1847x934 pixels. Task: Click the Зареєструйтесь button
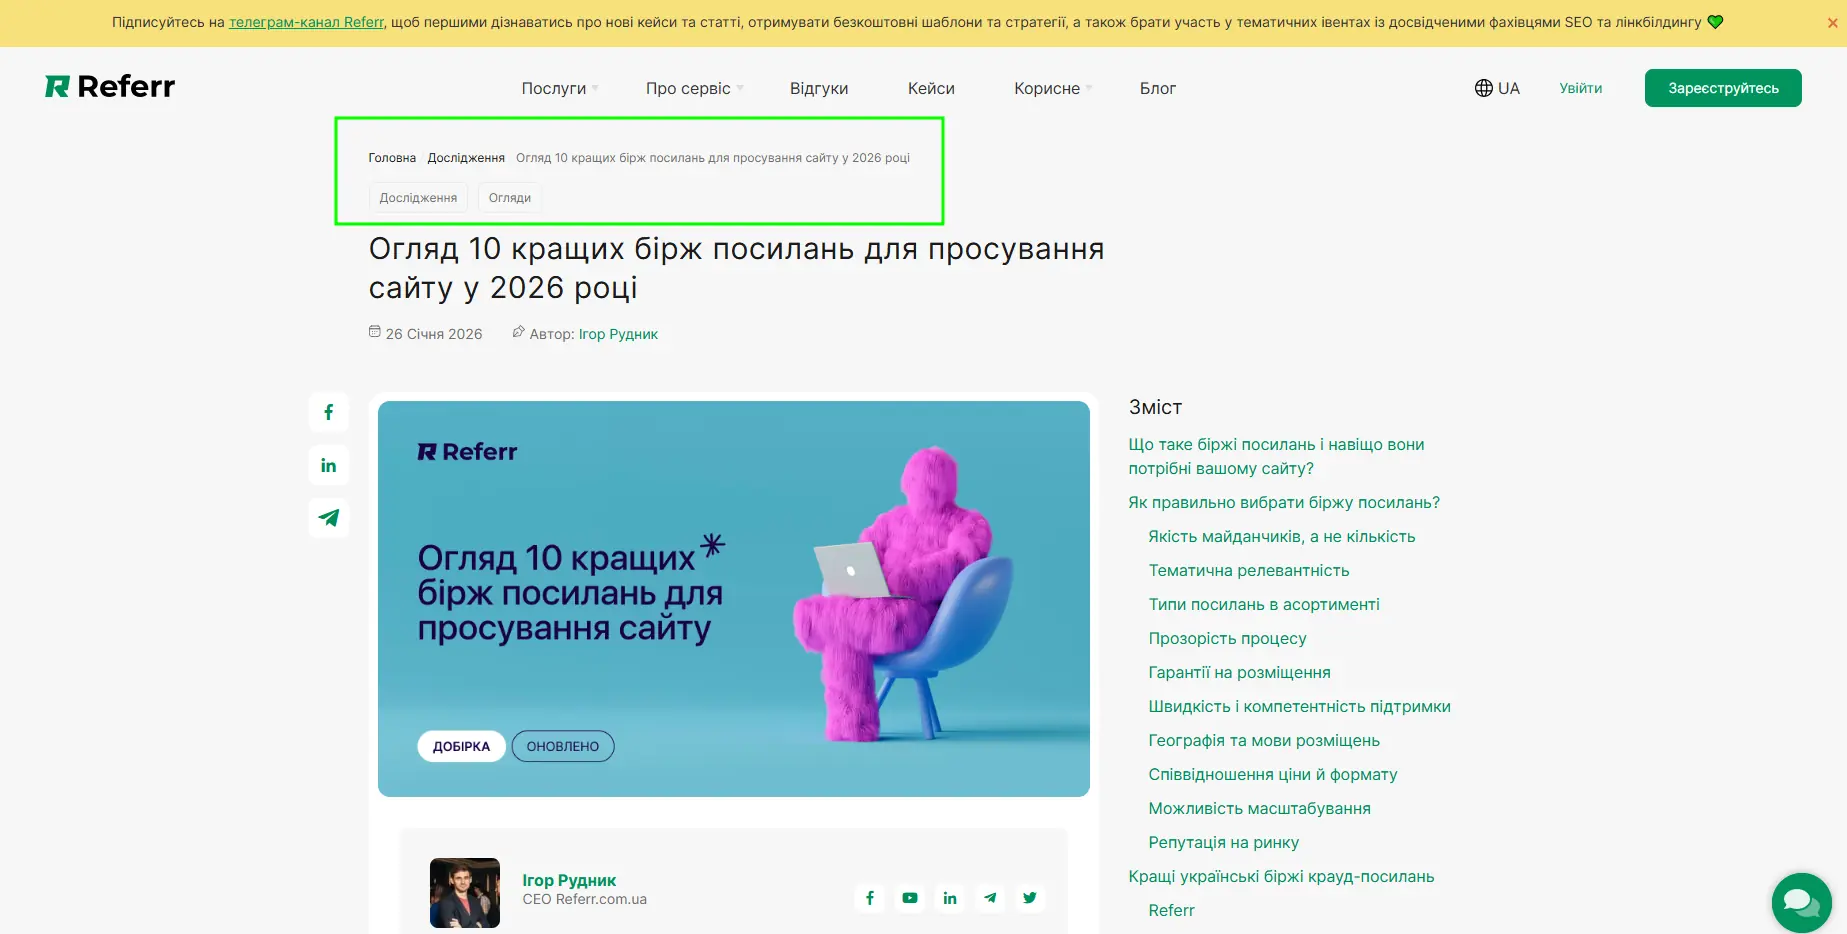1722,87
